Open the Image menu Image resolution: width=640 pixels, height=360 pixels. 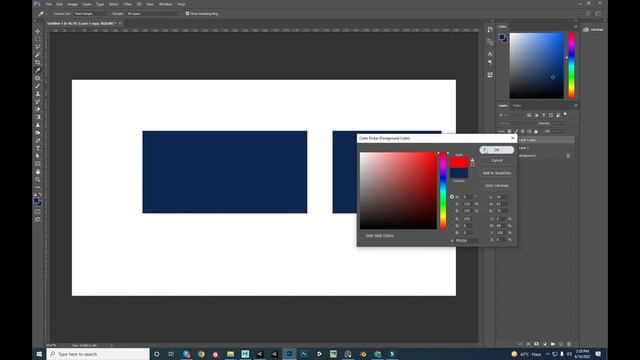[x=72, y=4]
